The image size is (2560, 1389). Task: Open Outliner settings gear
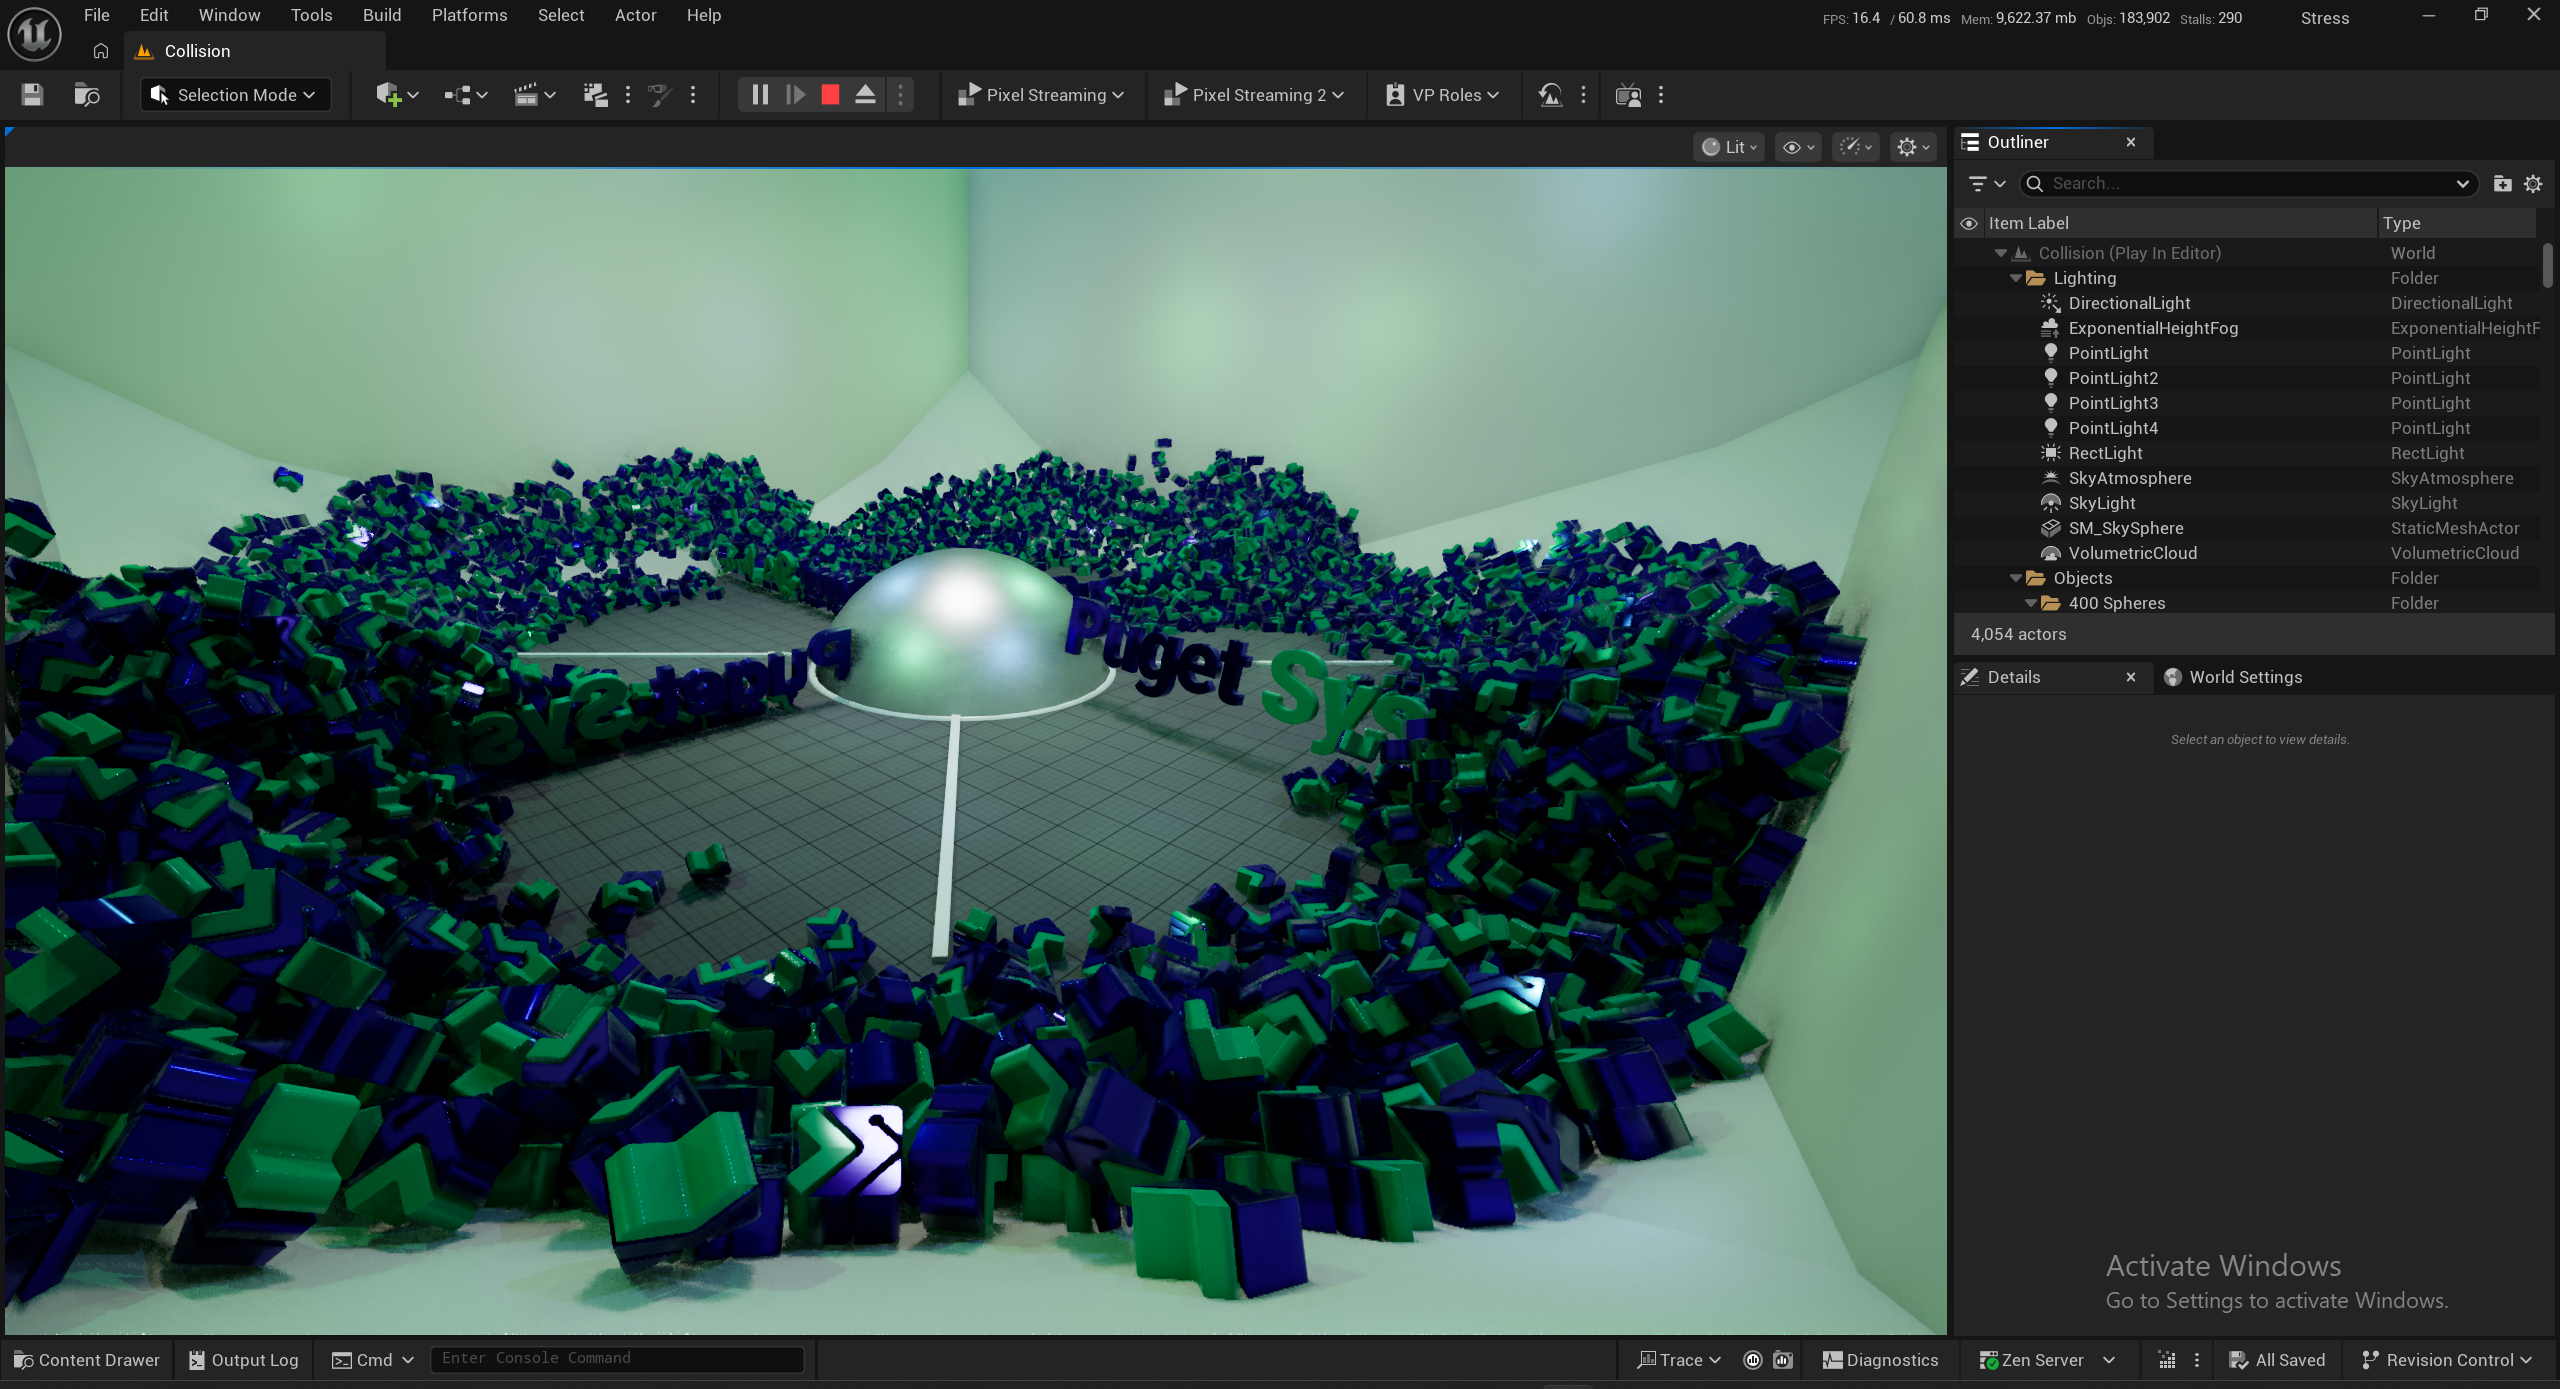2533,184
